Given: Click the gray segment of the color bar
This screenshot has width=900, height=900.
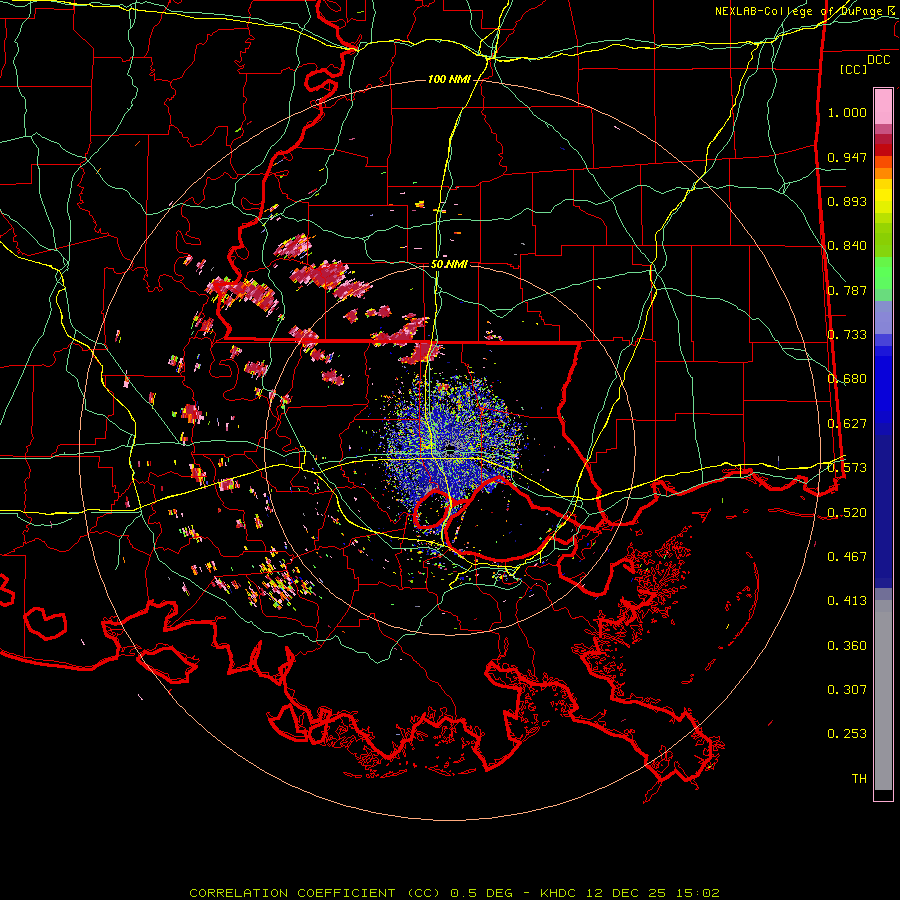Looking at the screenshot, I should [x=883, y=695].
